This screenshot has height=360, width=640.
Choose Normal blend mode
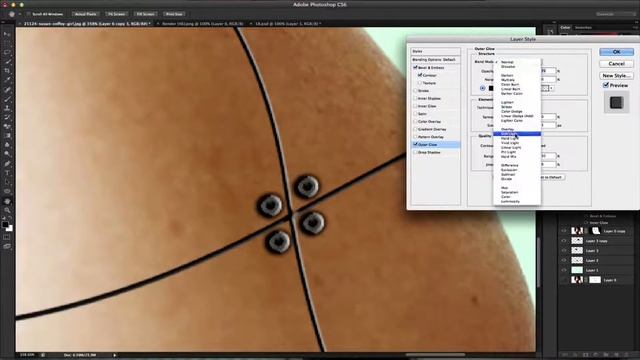pos(507,62)
